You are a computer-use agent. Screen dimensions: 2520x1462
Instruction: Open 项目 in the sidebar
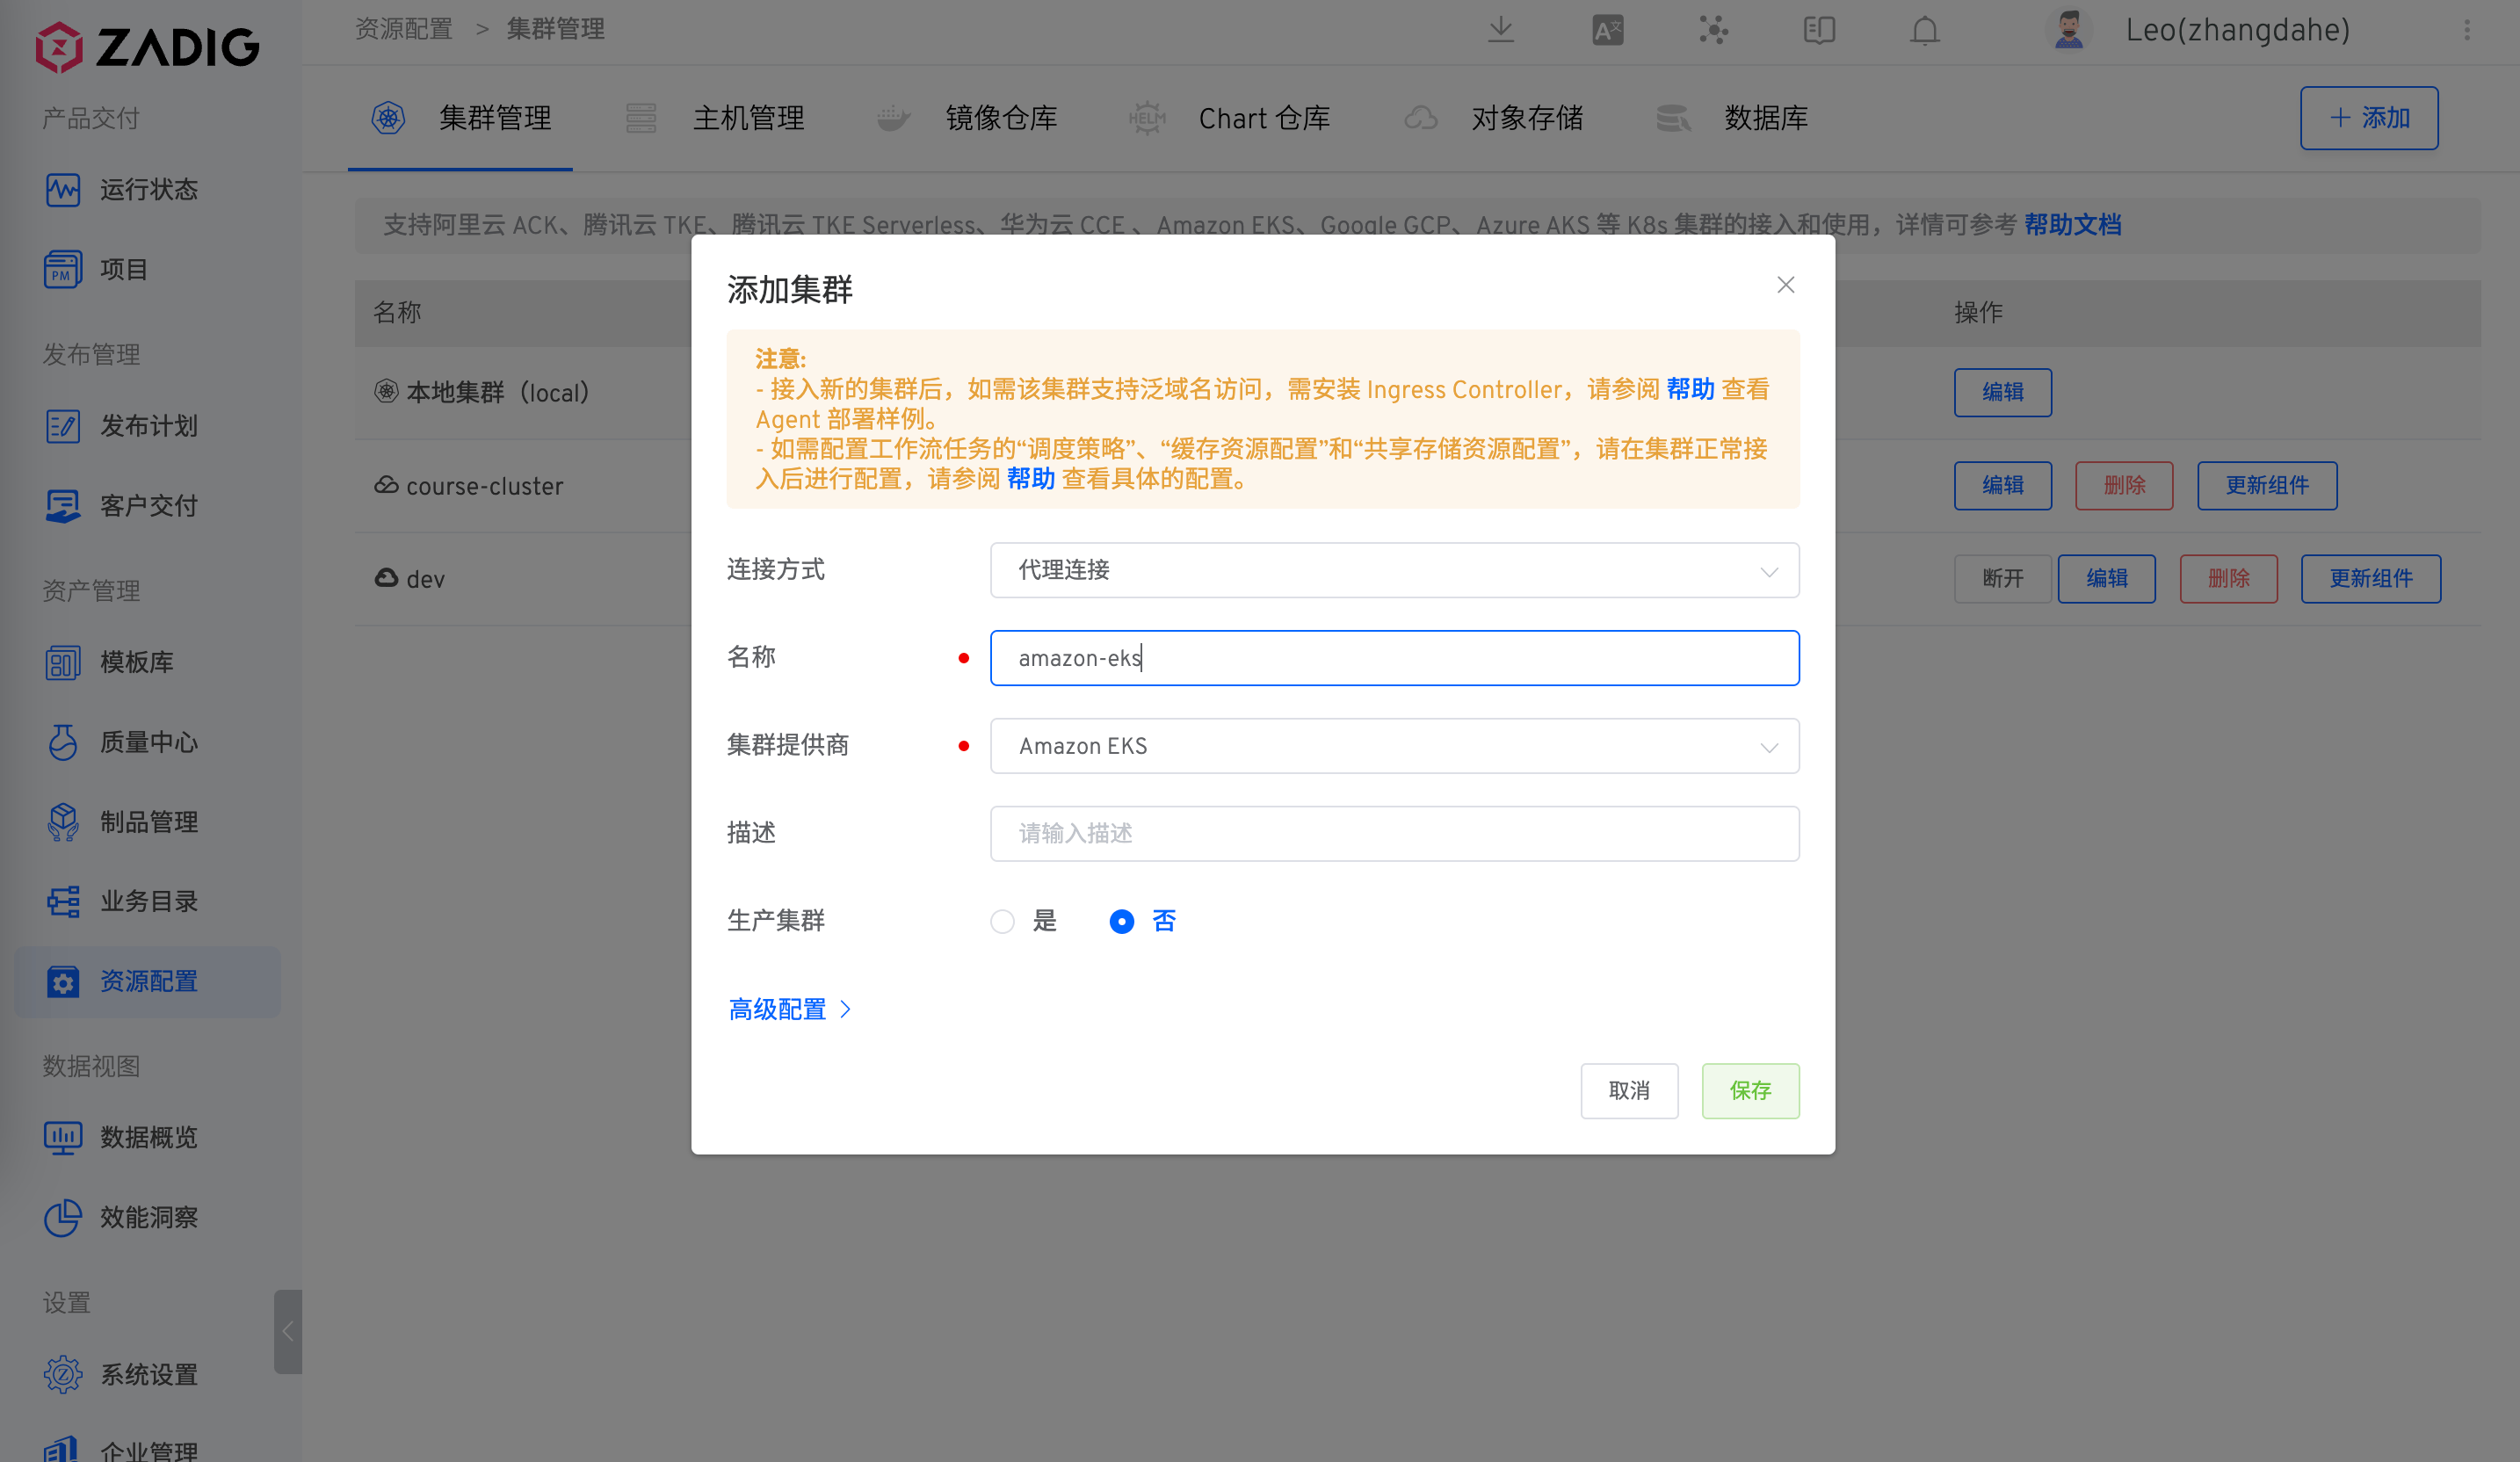(96, 269)
